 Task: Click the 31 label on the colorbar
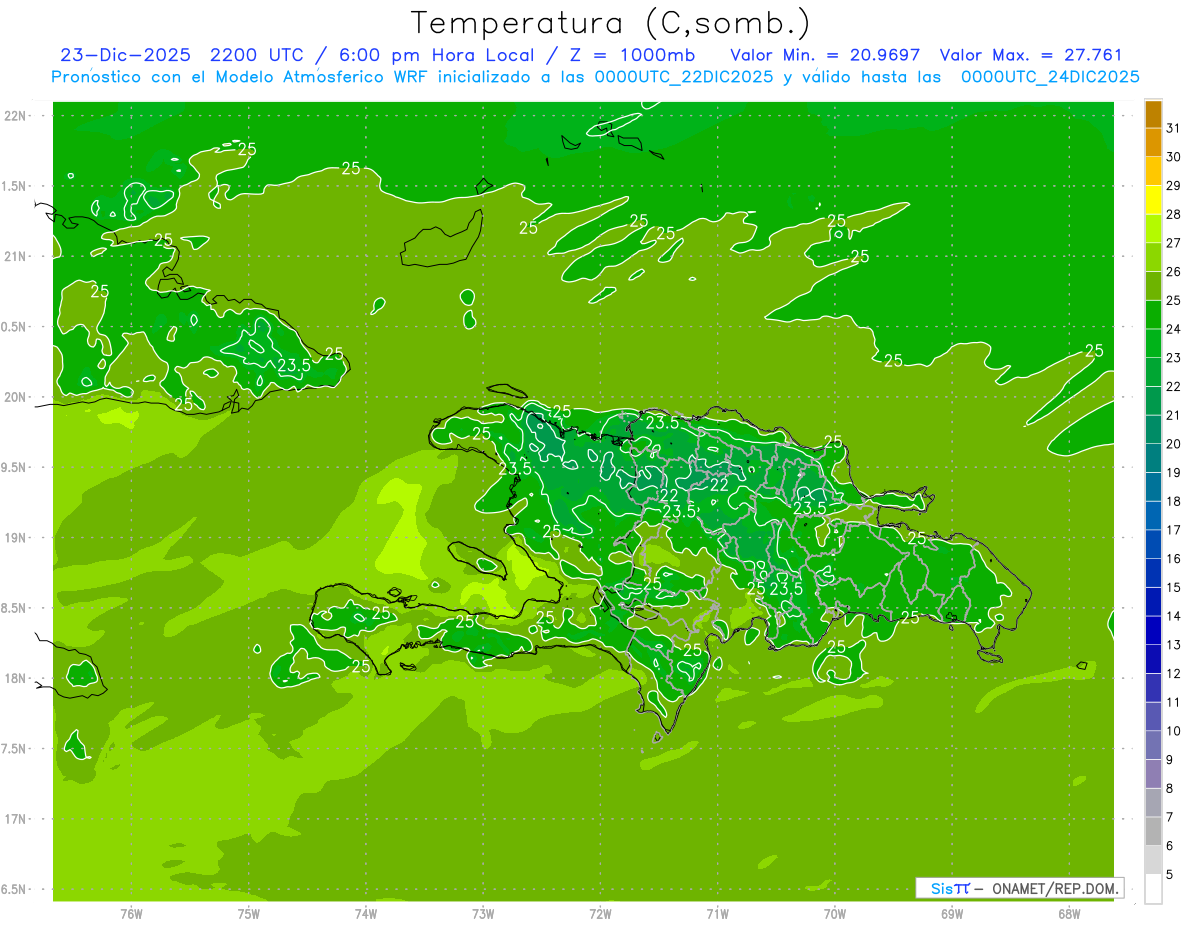tap(1173, 128)
